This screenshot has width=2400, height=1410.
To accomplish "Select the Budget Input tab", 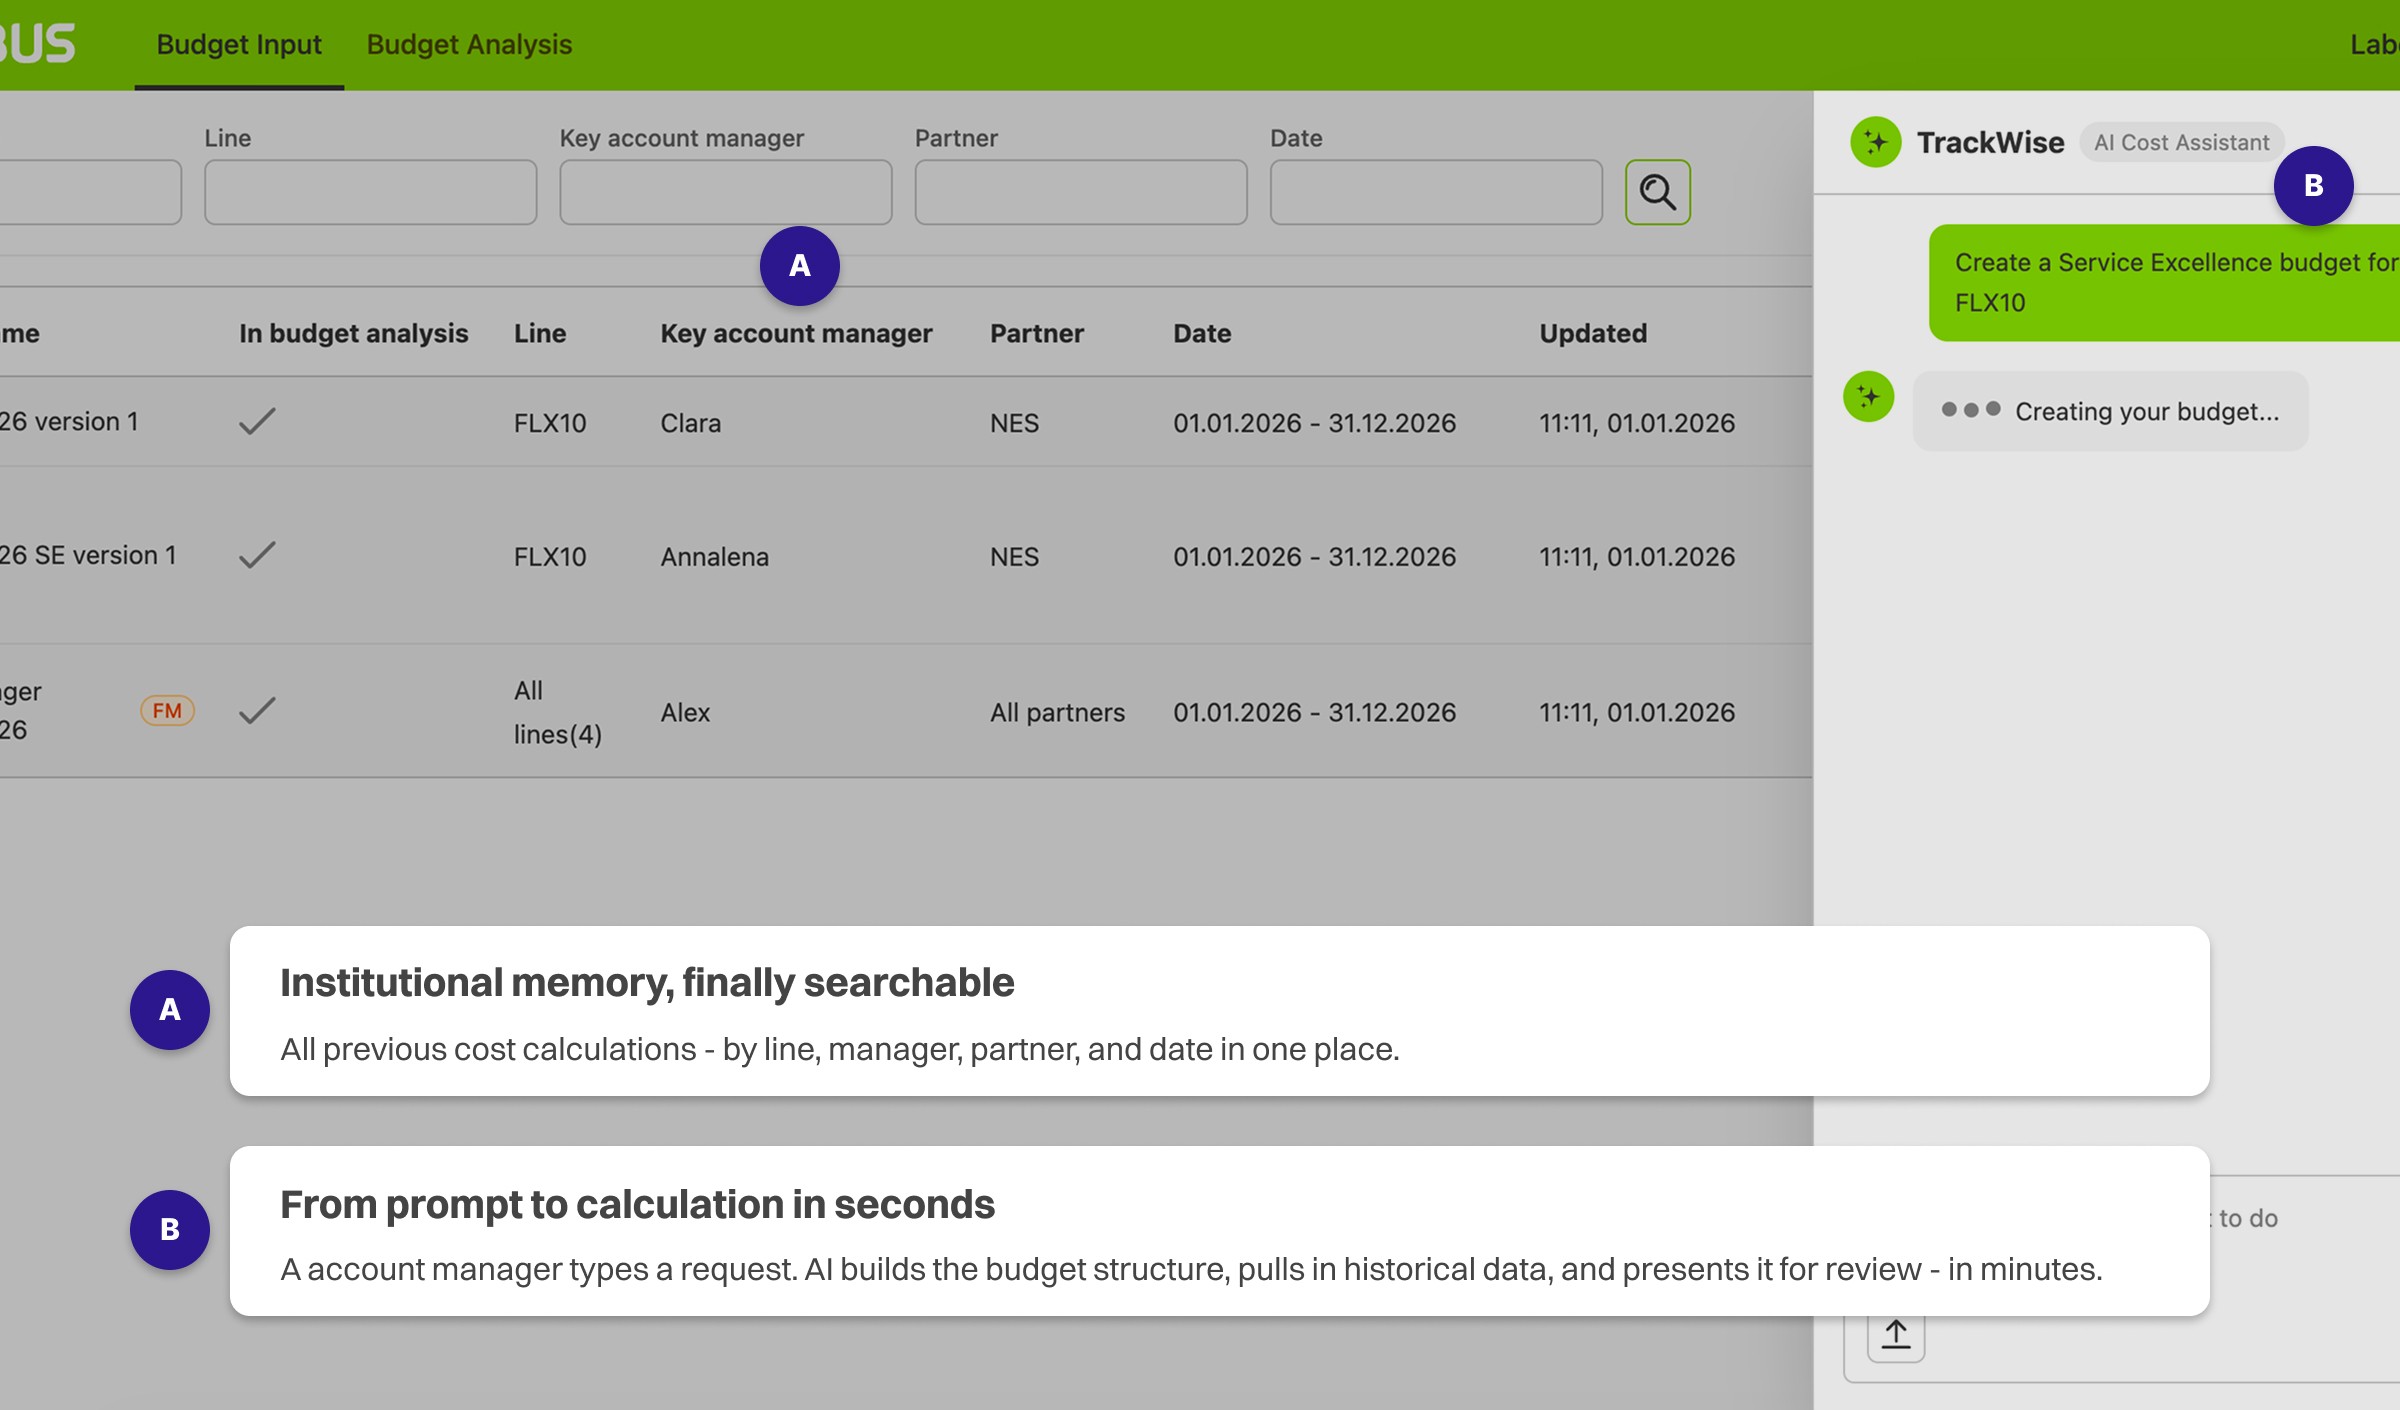I will click(x=239, y=45).
